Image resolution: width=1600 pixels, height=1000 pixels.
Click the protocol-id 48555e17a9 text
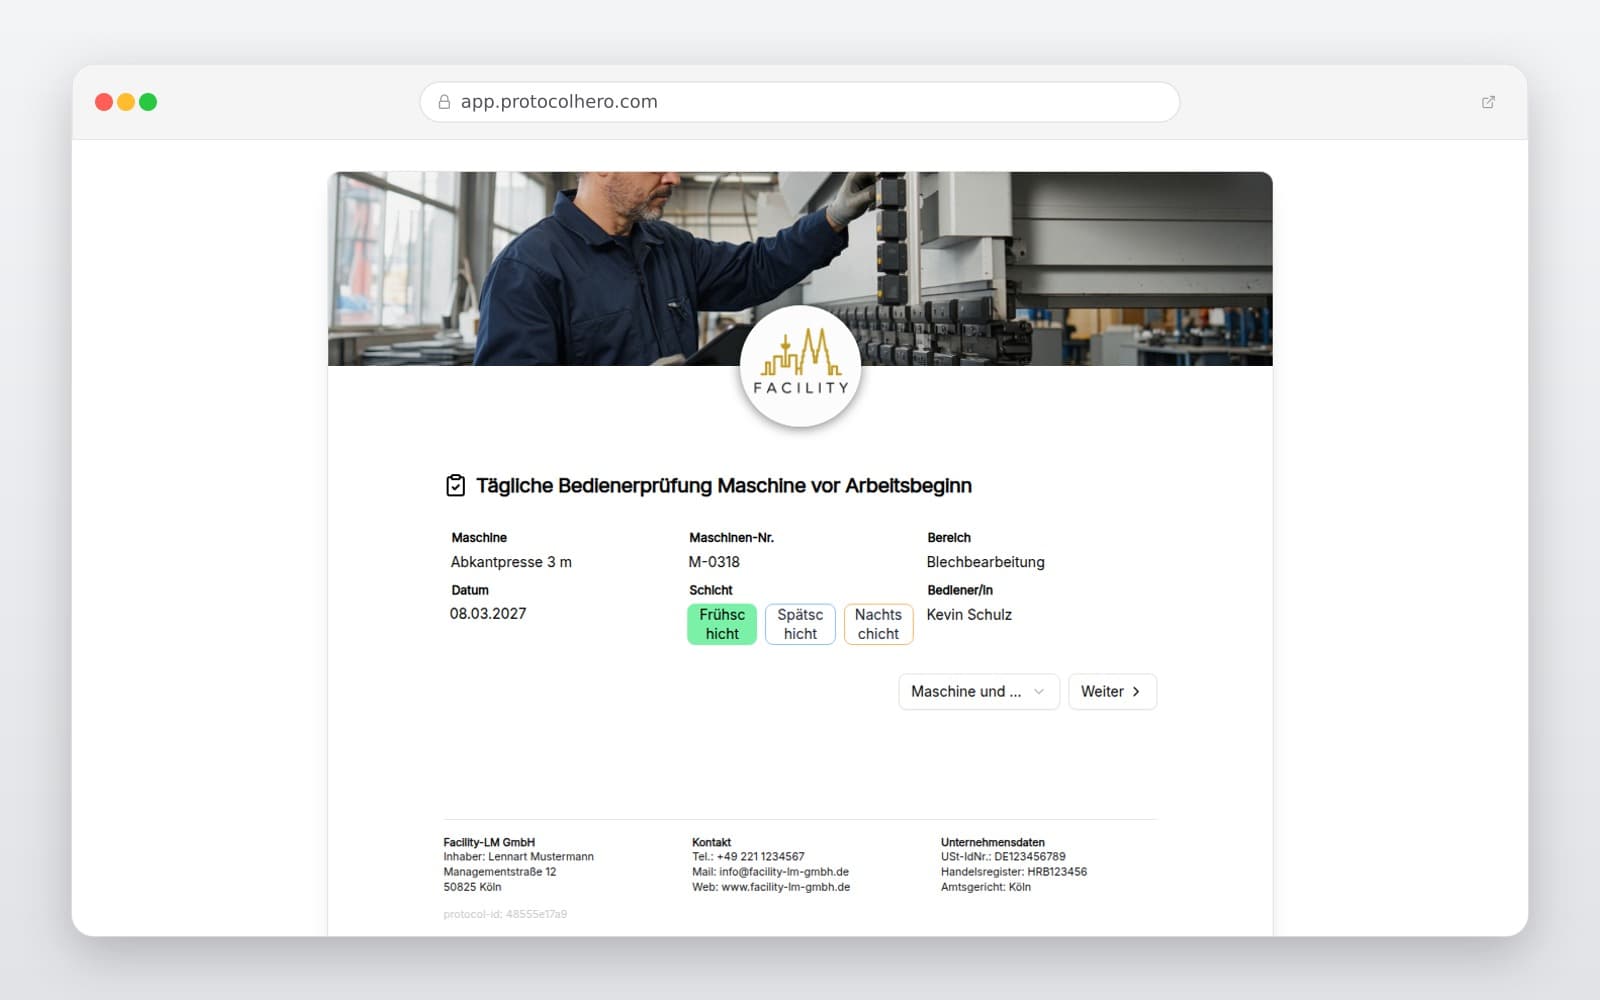click(x=505, y=914)
